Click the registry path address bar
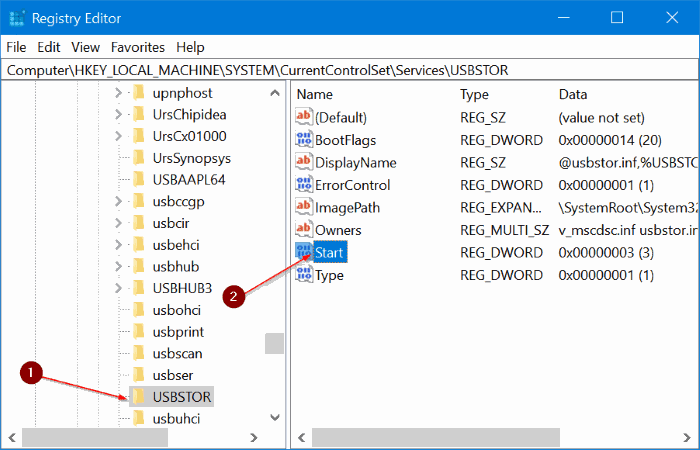This screenshot has height=450, width=700. click(350, 70)
